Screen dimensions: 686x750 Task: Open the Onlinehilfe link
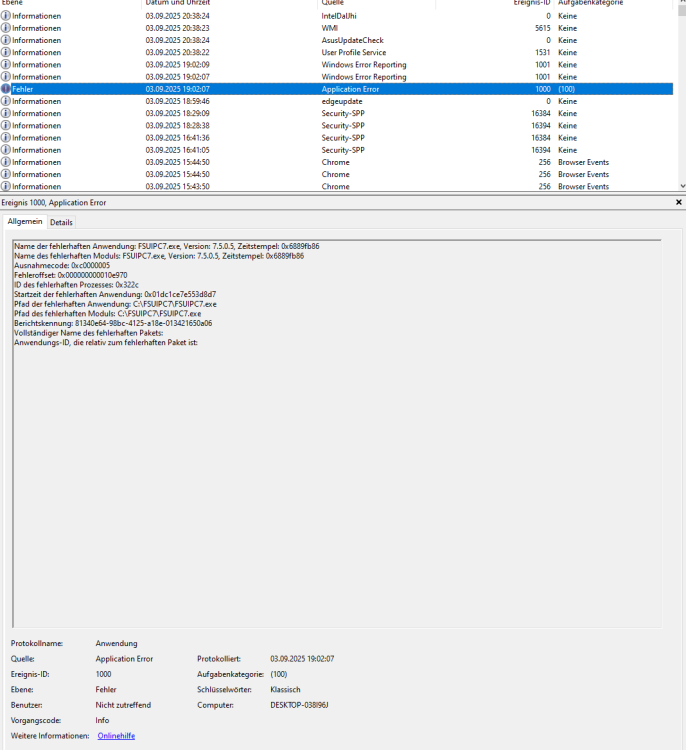[116, 736]
